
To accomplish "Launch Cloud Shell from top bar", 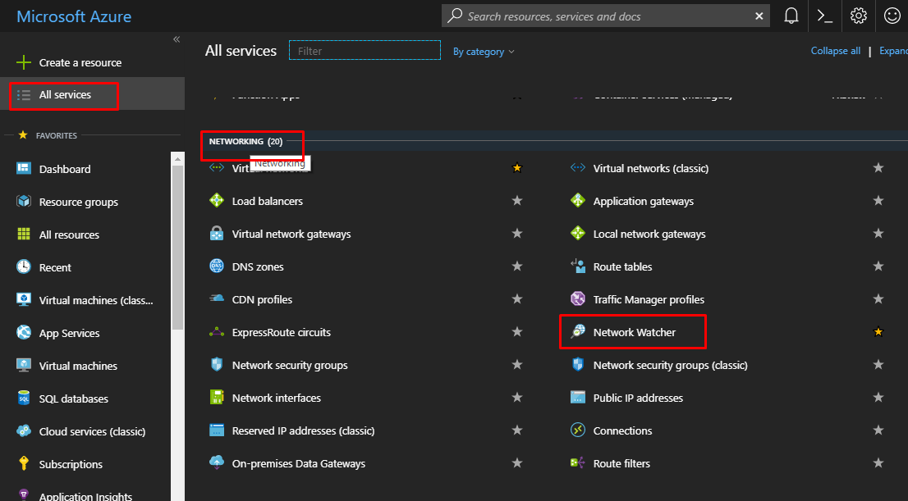I will click(x=824, y=16).
